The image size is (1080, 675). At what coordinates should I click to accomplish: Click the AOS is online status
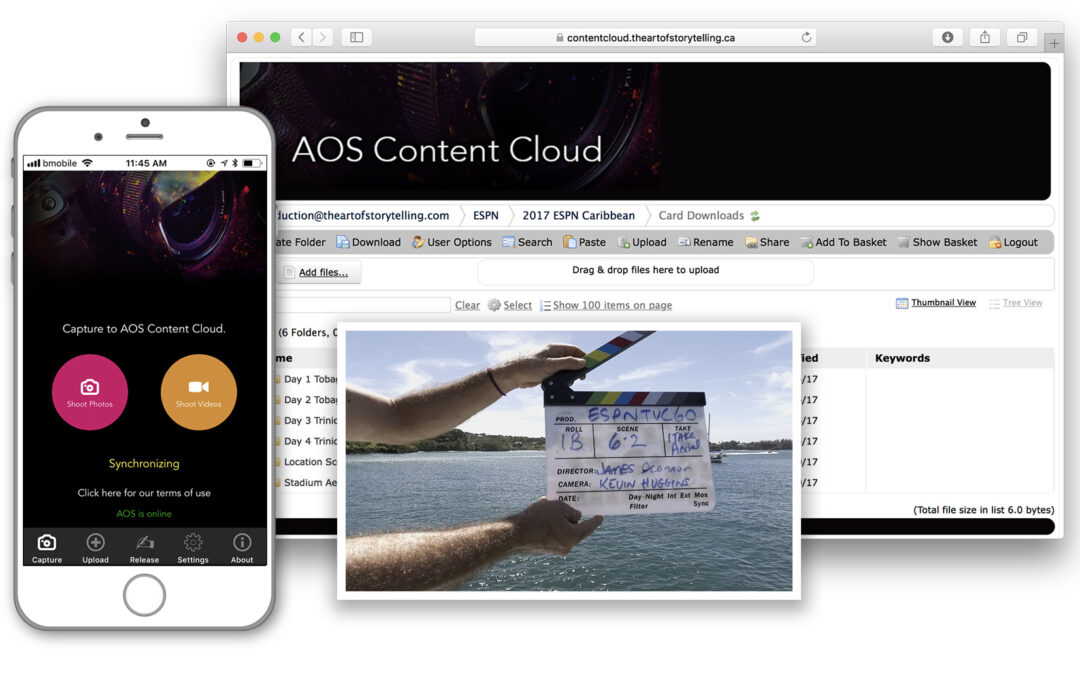tap(144, 514)
